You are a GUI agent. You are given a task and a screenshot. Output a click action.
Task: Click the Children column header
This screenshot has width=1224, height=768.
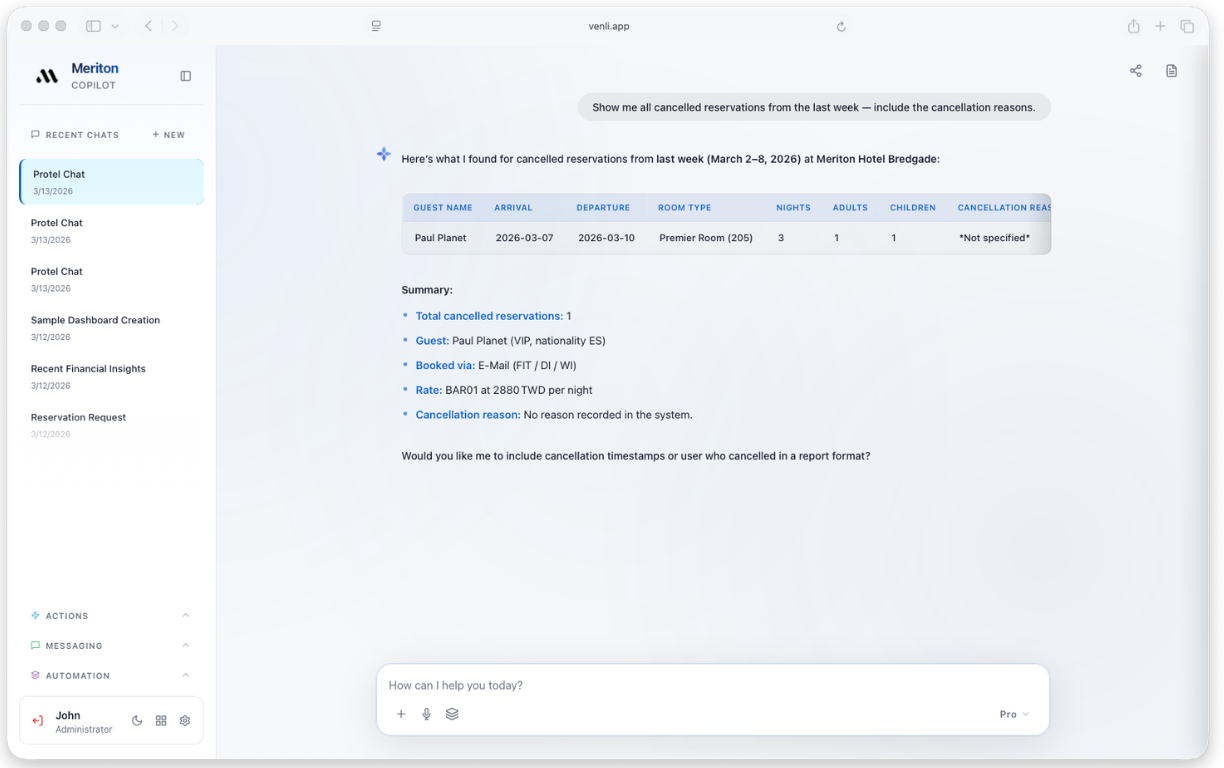coord(913,208)
